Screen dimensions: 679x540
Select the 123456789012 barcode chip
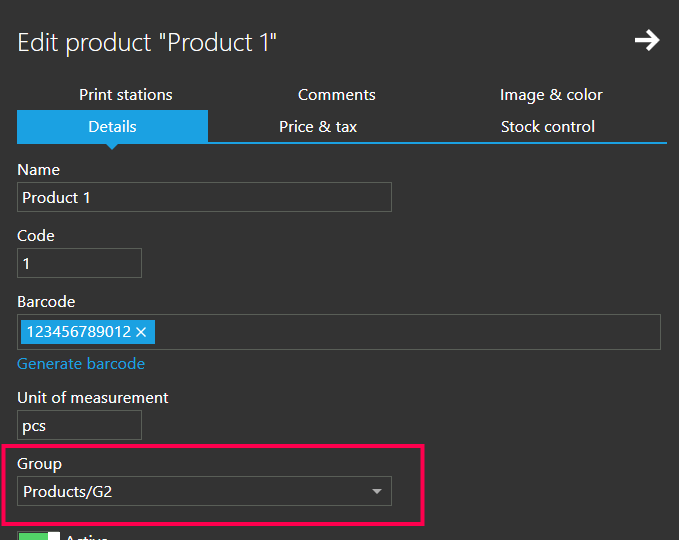click(76, 332)
